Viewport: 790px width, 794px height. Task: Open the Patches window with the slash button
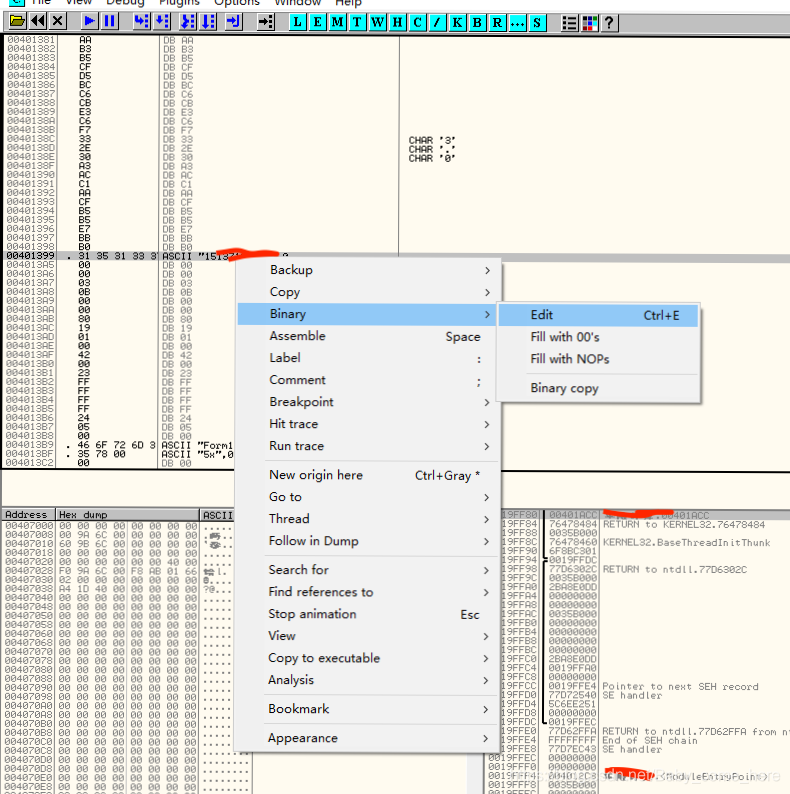pos(438,22)
